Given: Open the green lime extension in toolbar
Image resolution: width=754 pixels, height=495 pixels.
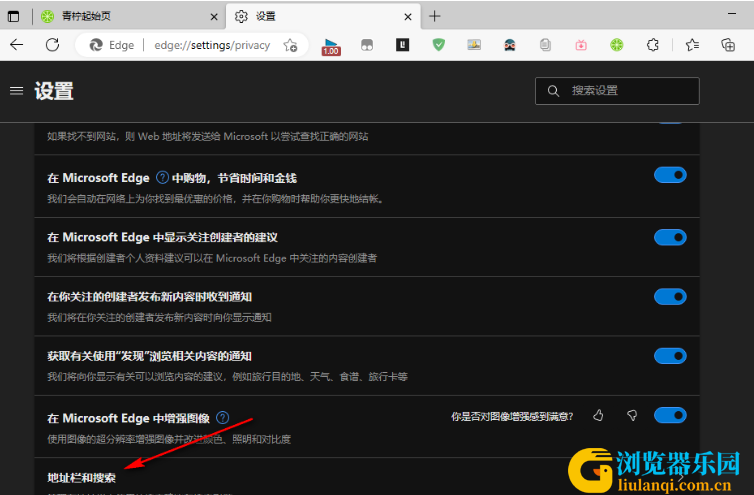Looking at the screenshot, I should 616,45.
